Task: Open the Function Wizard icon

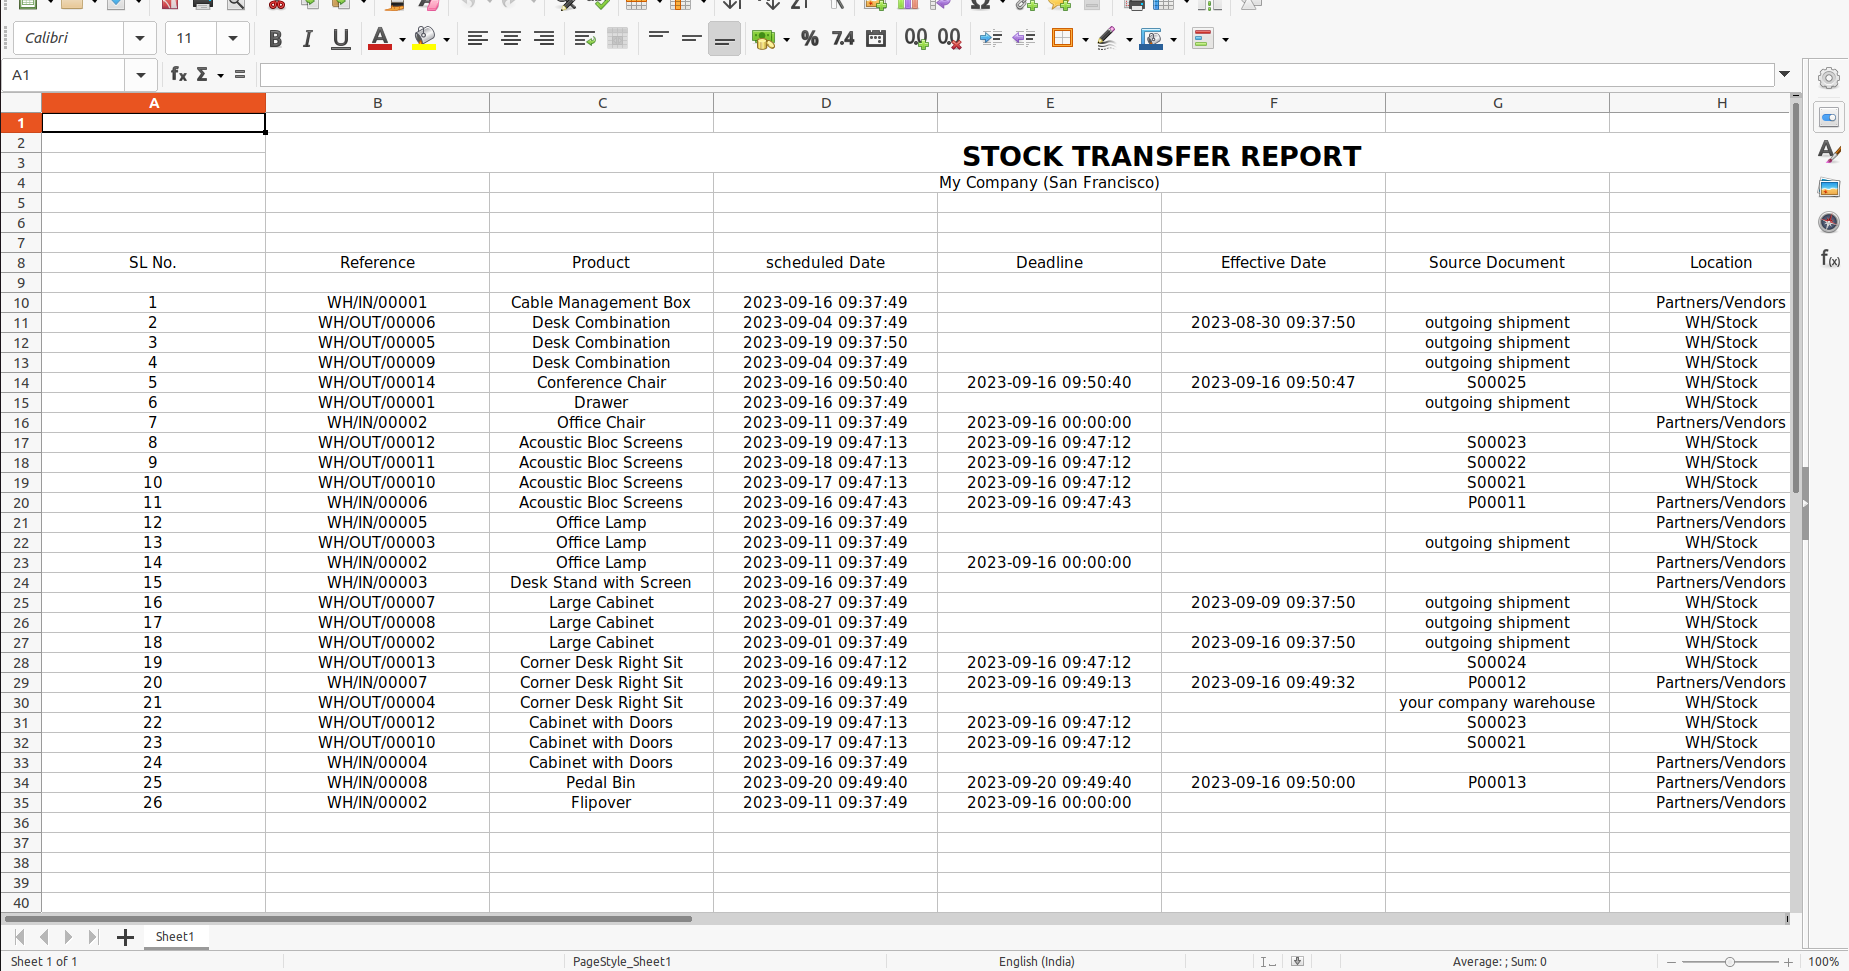Action: point(178,74)
